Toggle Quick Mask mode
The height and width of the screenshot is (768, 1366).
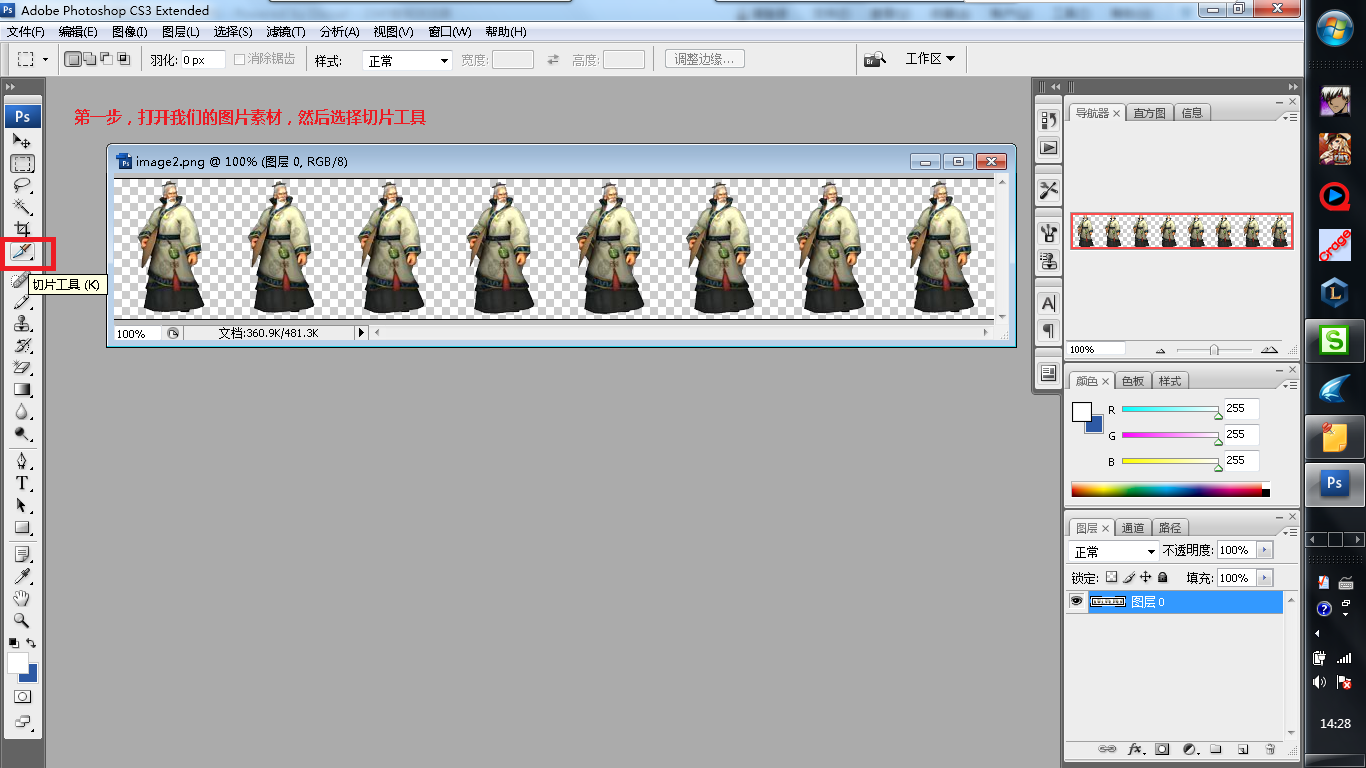[22, 696]
